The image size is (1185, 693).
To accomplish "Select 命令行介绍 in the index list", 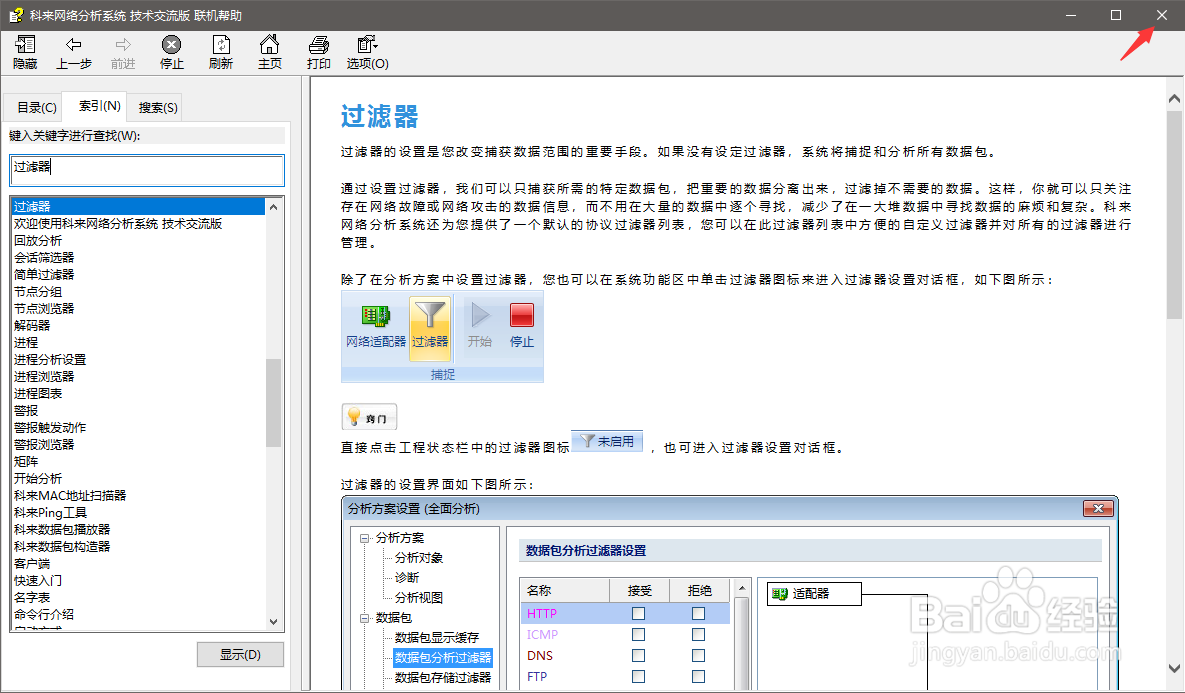I will (44, 614).
